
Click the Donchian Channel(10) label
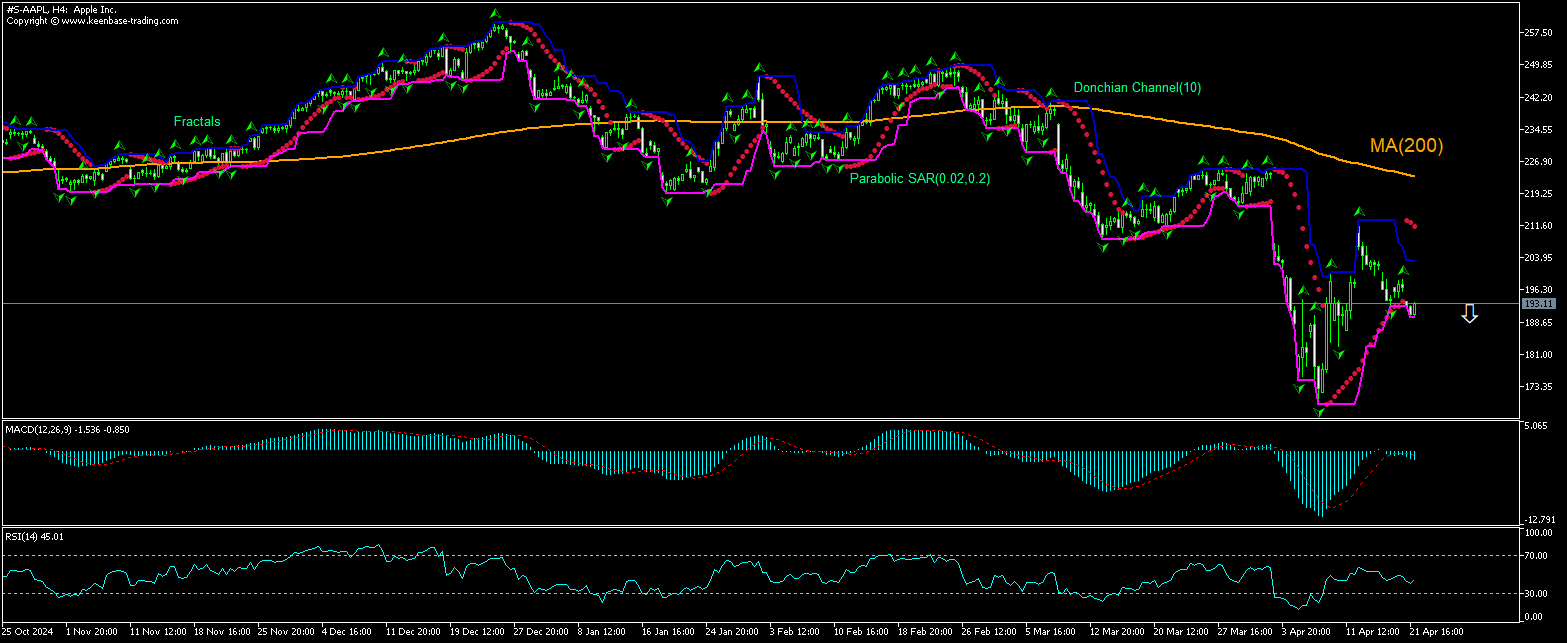[1137, 88]
